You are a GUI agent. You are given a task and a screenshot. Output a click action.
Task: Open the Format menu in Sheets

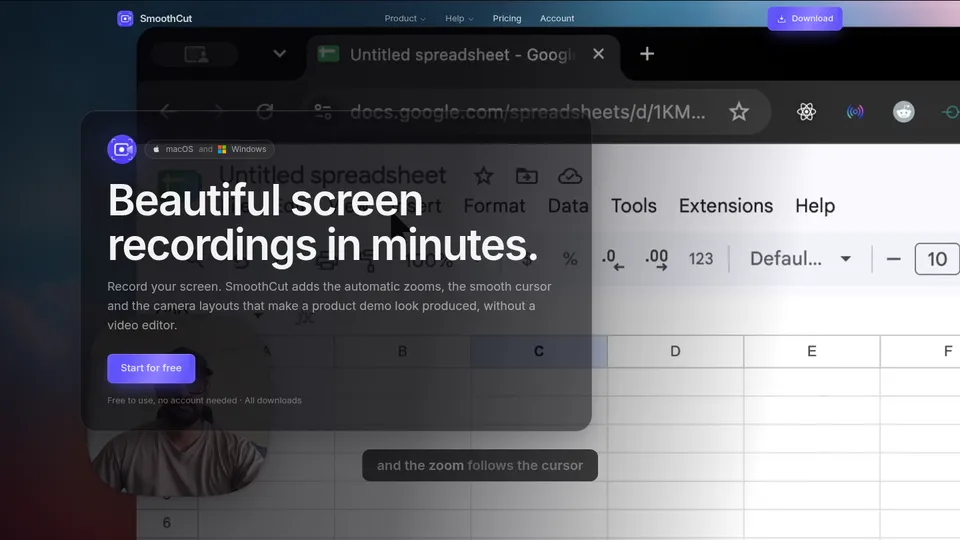click(494, 206)
